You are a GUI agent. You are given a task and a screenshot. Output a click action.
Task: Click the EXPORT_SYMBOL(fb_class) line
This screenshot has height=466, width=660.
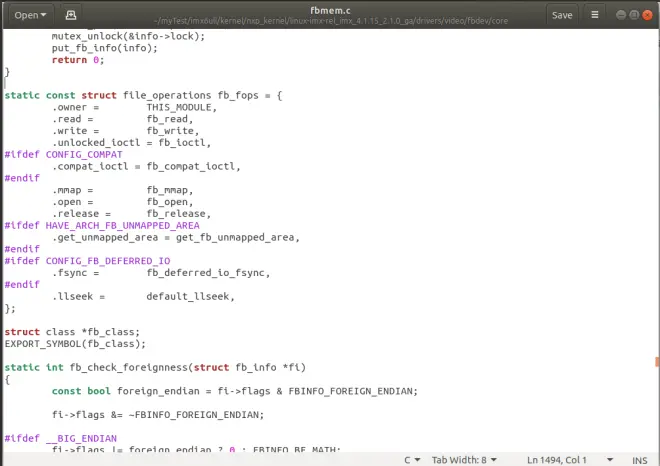click(x=75, y=344)
